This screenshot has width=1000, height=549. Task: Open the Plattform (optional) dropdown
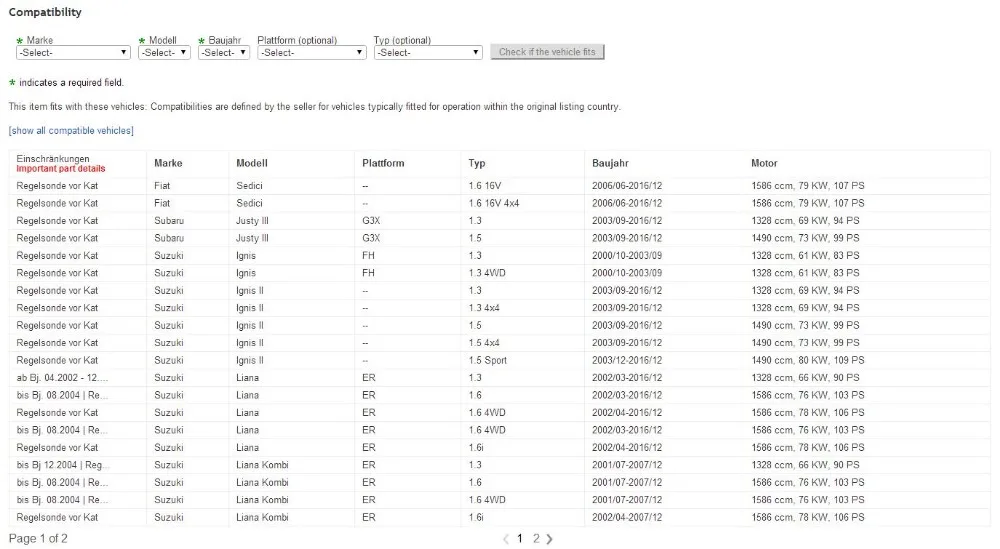tap(312, 53)
